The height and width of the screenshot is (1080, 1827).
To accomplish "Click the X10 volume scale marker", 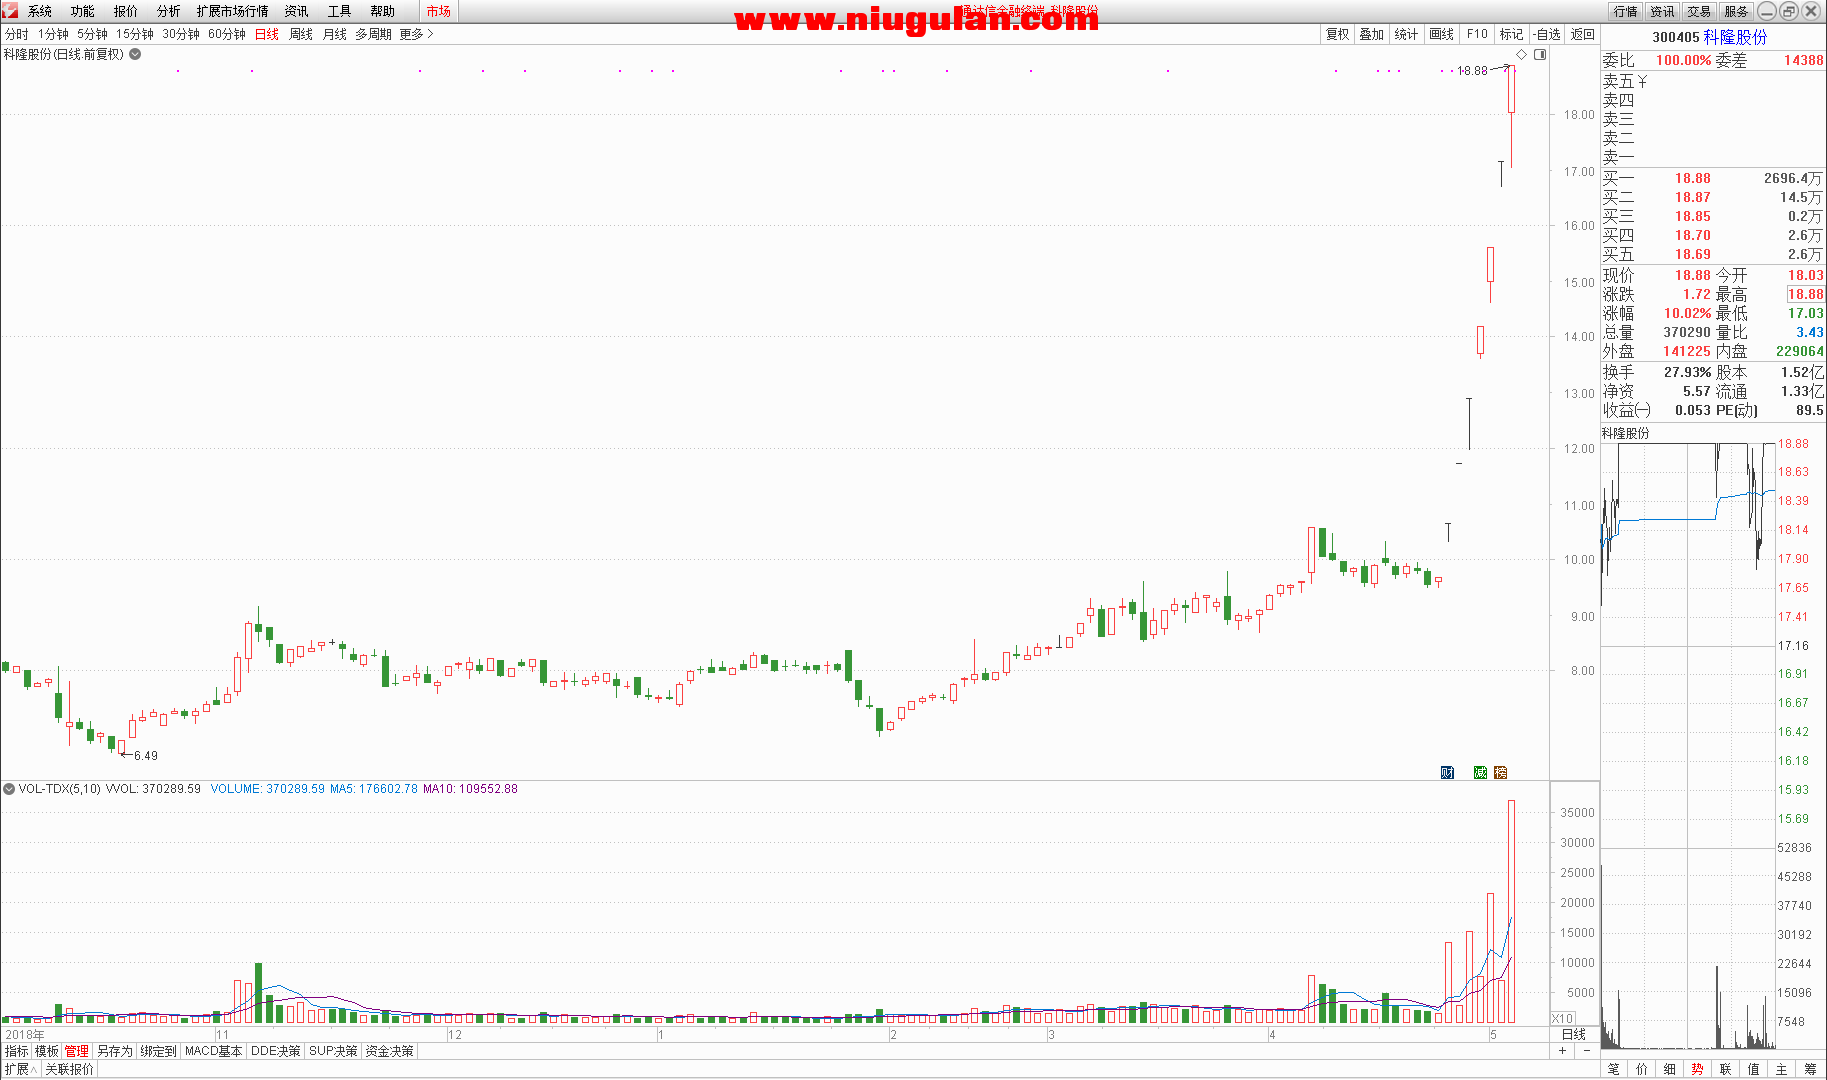I will (x=1563, y=1018).
